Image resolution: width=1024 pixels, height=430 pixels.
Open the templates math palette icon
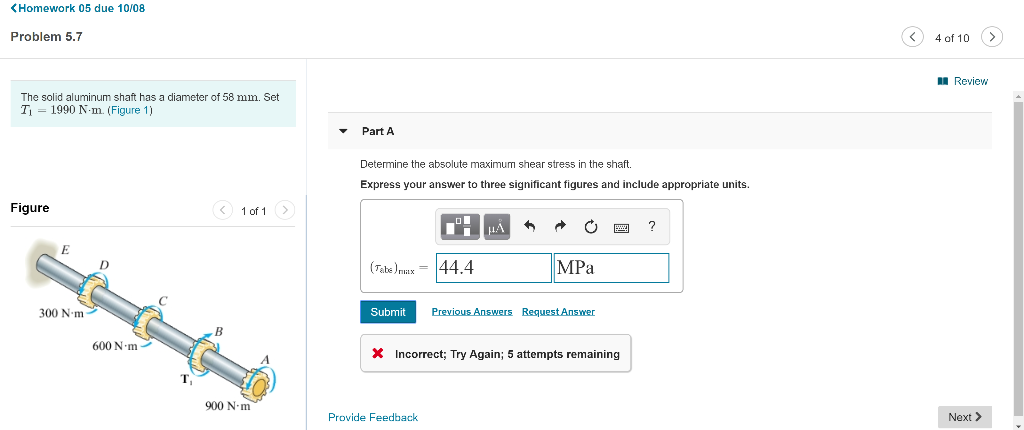click(462, 227)
